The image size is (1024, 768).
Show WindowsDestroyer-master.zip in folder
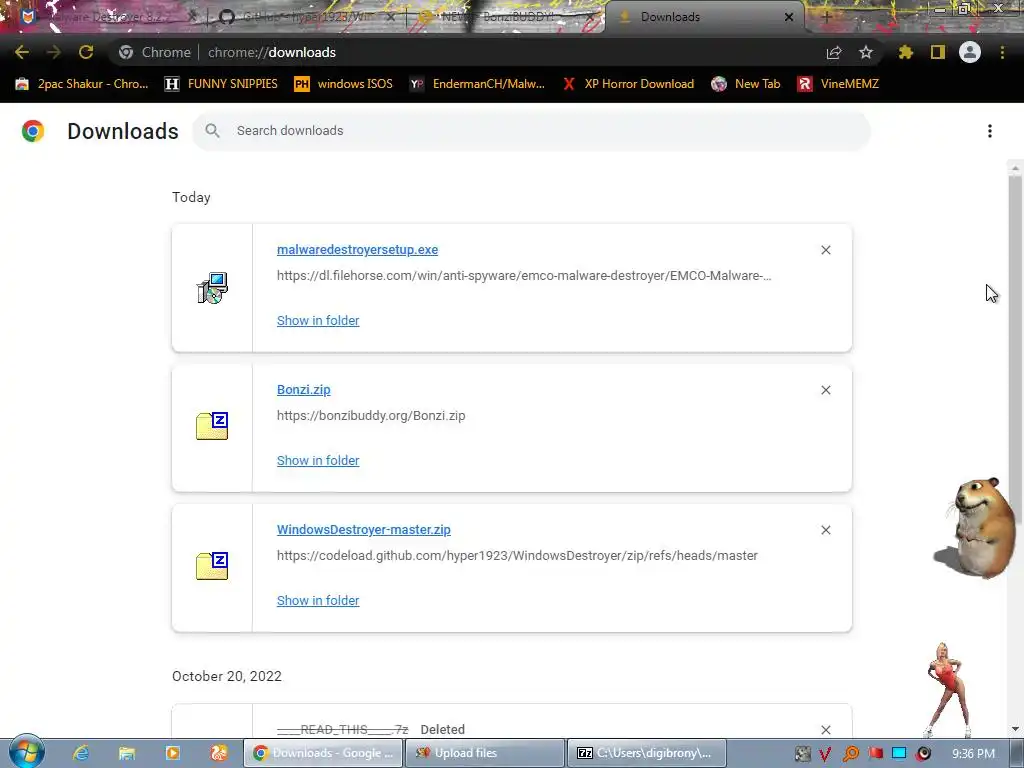pyautogui.click(x=318, y=600)
